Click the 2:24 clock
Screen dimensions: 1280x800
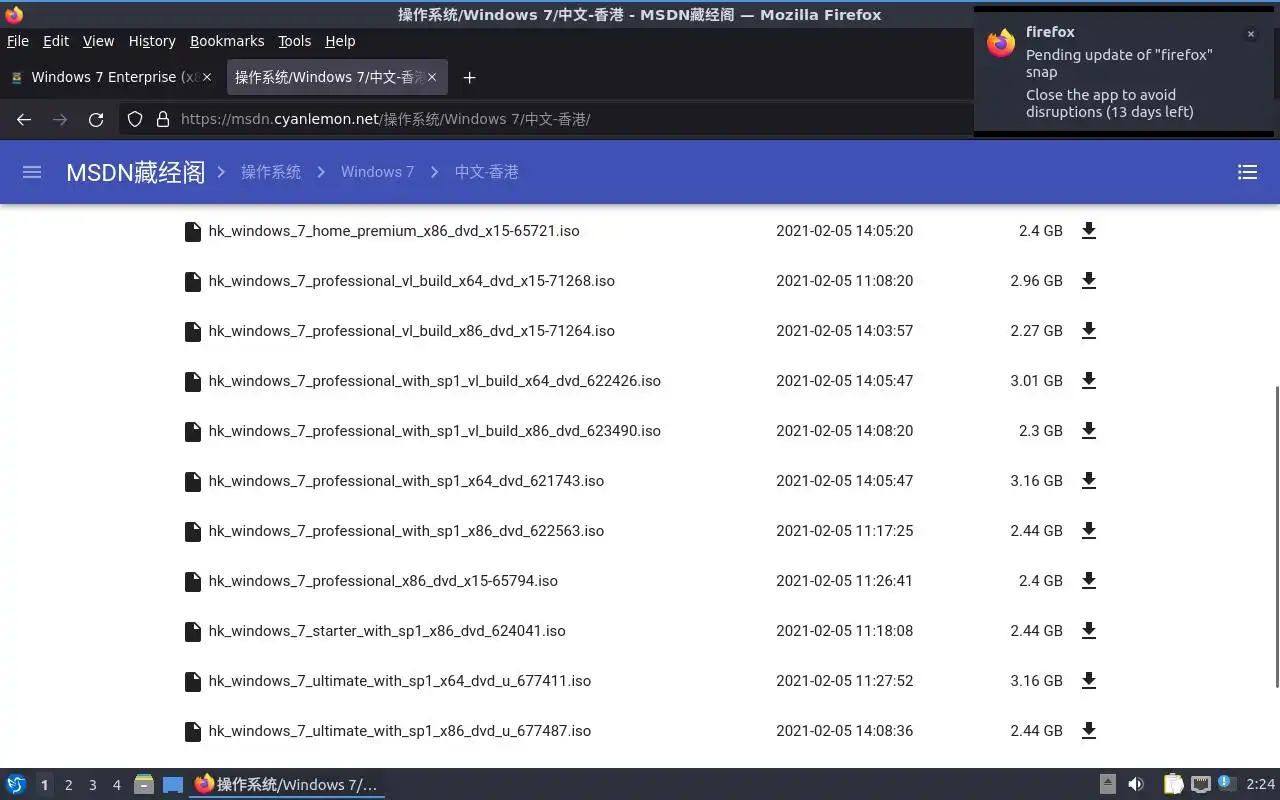click(x=1260, y=785)
